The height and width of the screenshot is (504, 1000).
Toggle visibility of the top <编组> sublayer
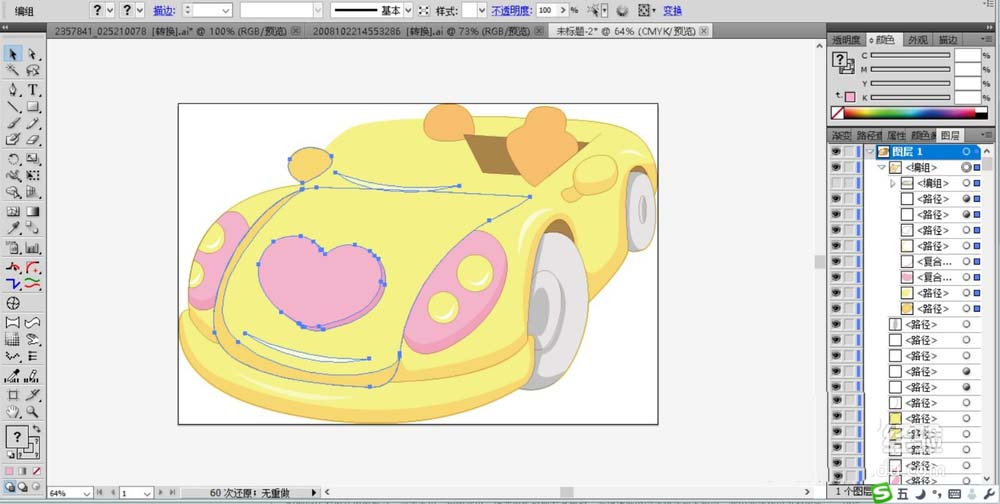coord(836,168)
